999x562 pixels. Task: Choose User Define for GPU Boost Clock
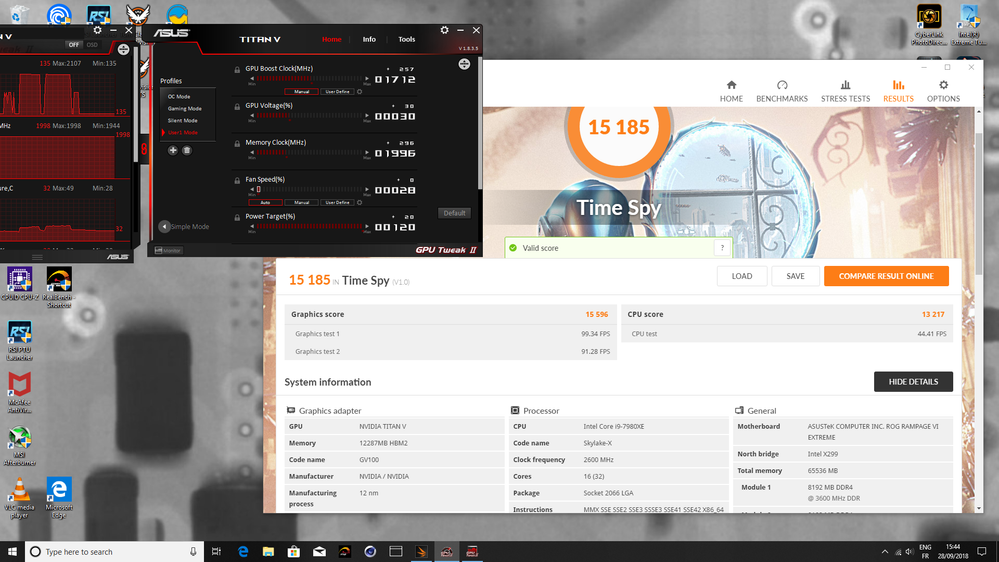(337, 92)
